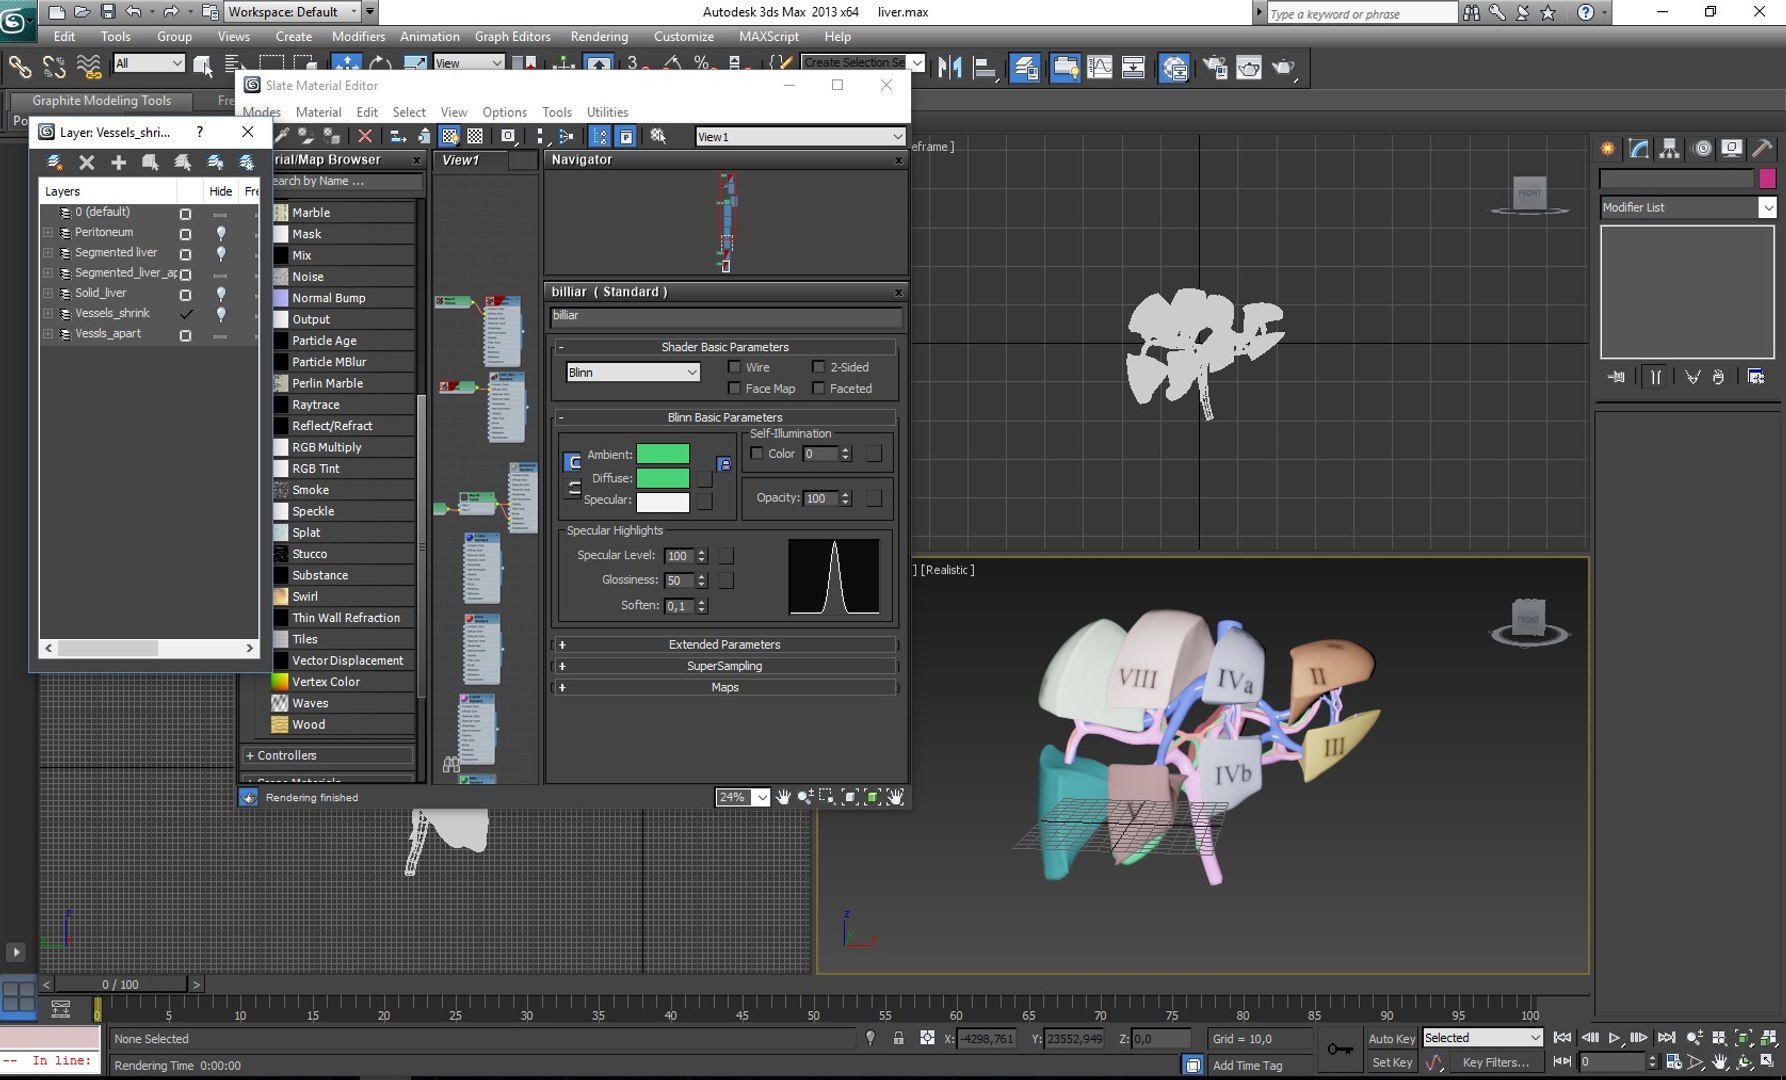
Task: Toggle the Self-Illumination Color checkbox
Action: [x=757, y=453]
